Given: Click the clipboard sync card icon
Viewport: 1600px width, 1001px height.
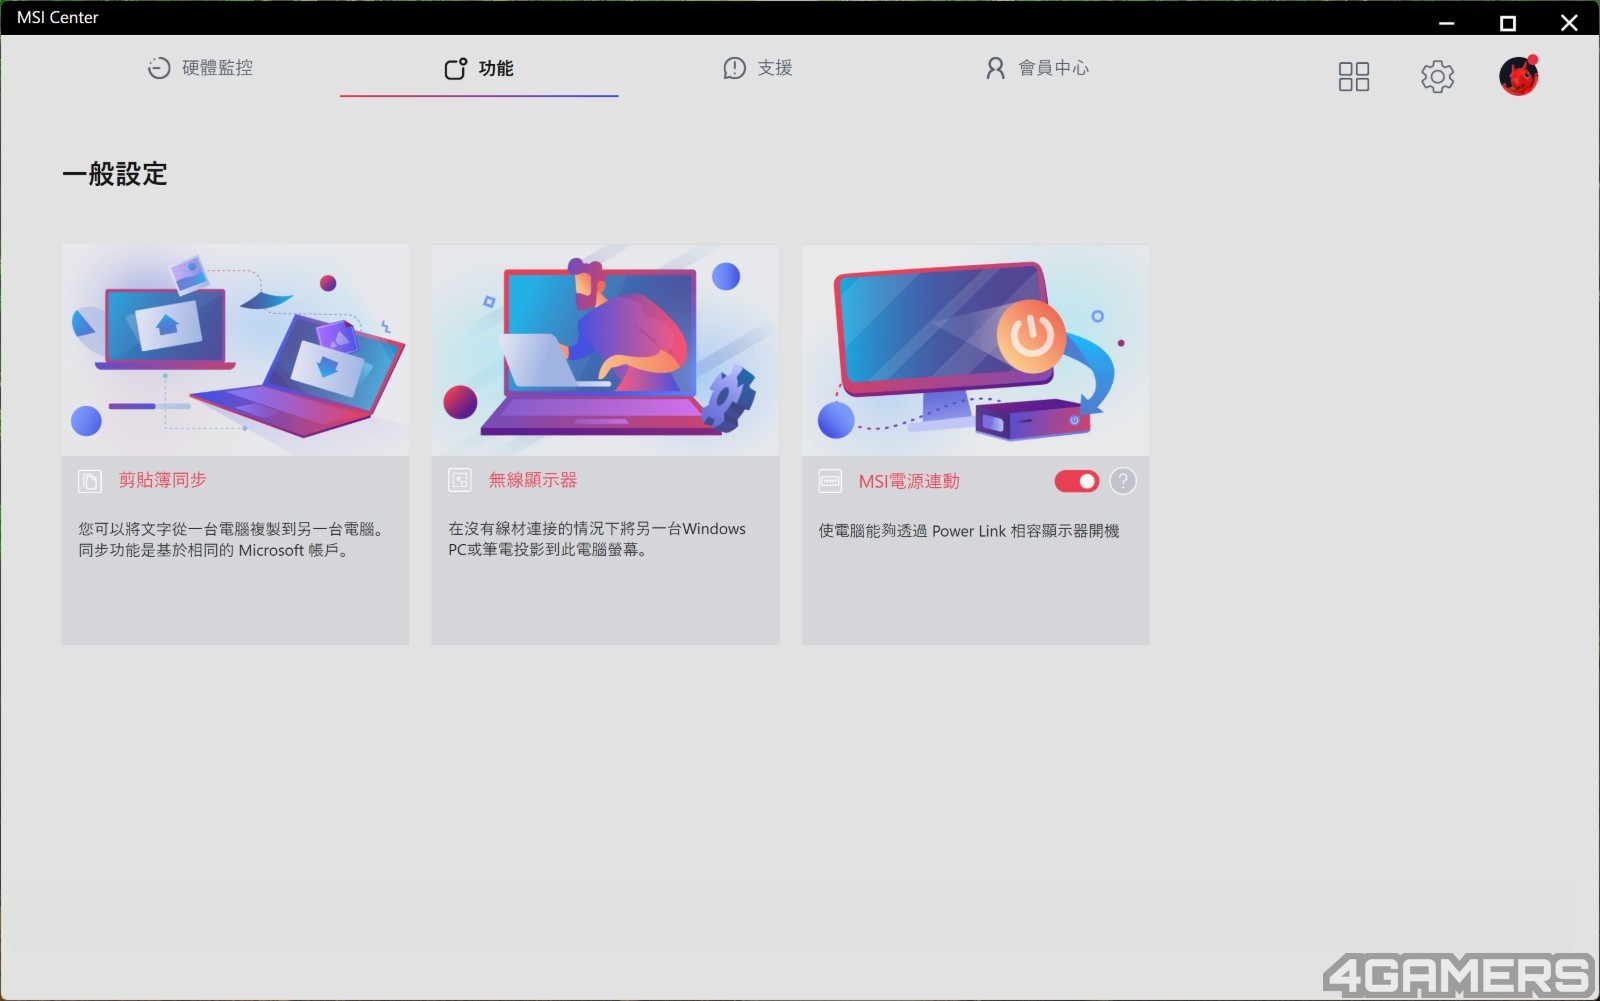Looking at the screenshot, I should coord(90,481).
